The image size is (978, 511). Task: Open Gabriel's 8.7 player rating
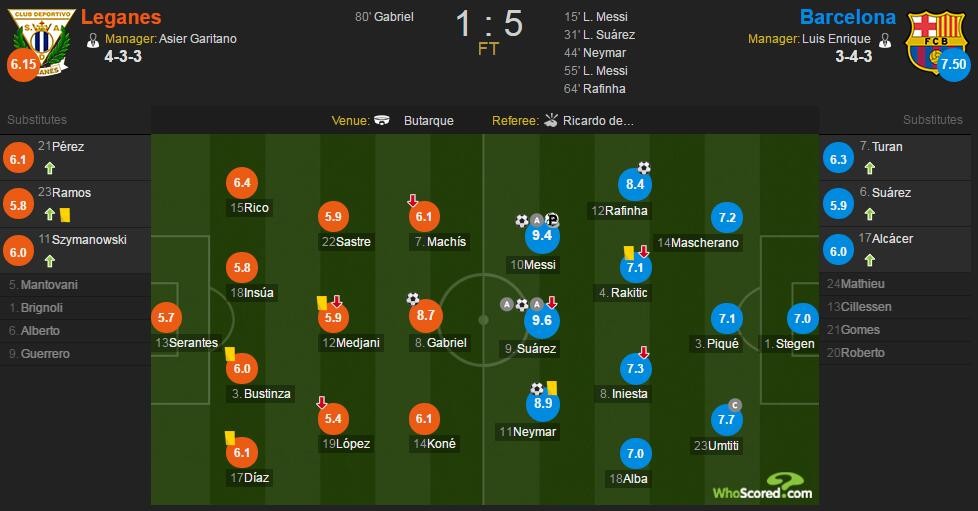(425, 316)
